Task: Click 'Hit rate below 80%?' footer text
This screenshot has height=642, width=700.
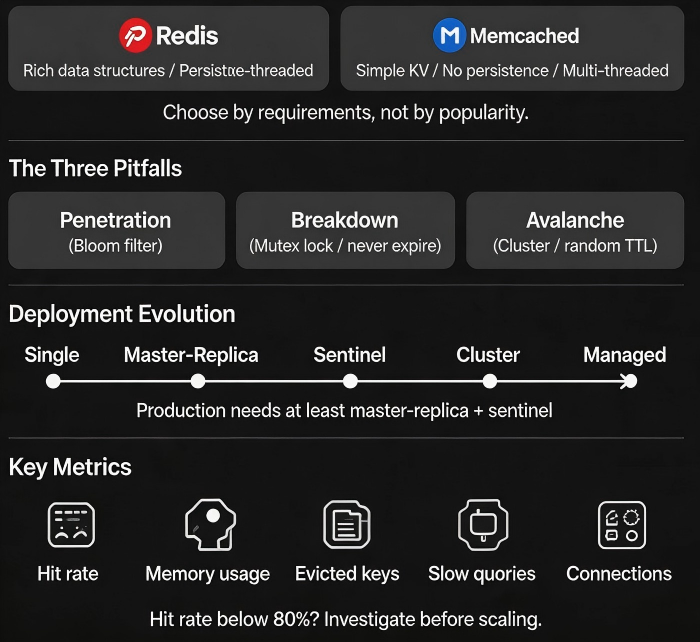Action: pos(234,619)
